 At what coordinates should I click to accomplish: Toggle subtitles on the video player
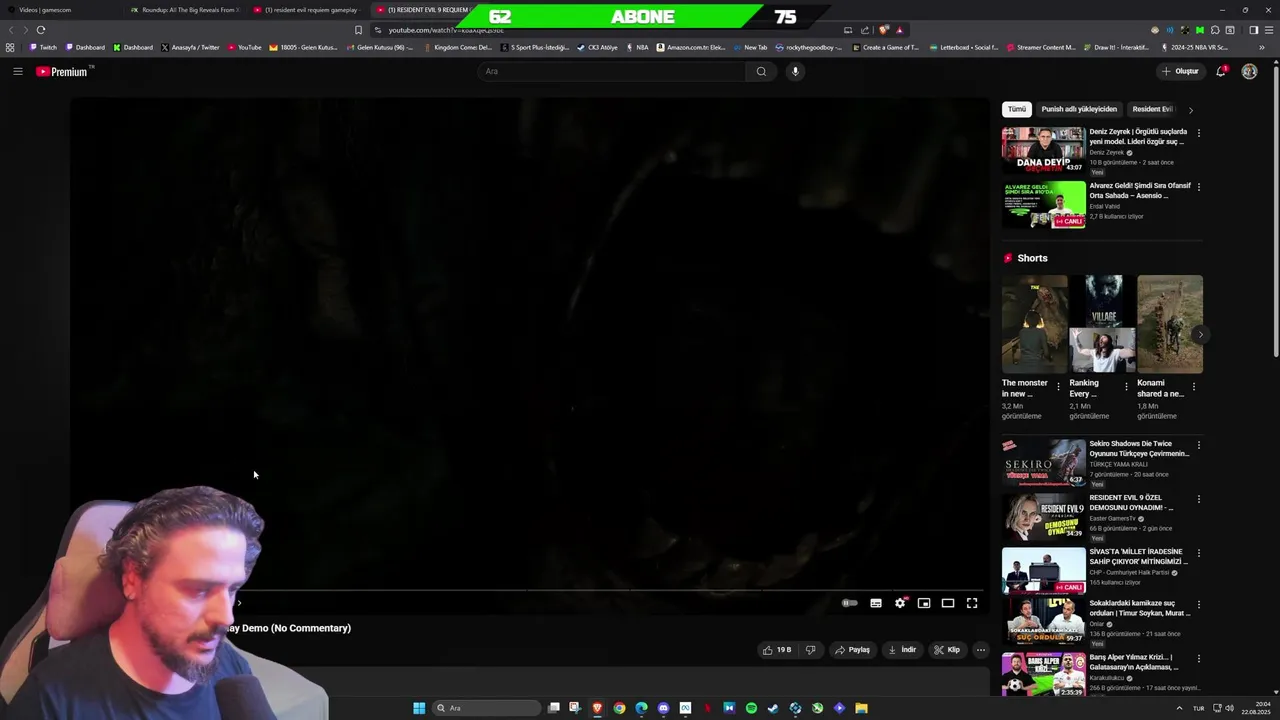tap(876, 603)
